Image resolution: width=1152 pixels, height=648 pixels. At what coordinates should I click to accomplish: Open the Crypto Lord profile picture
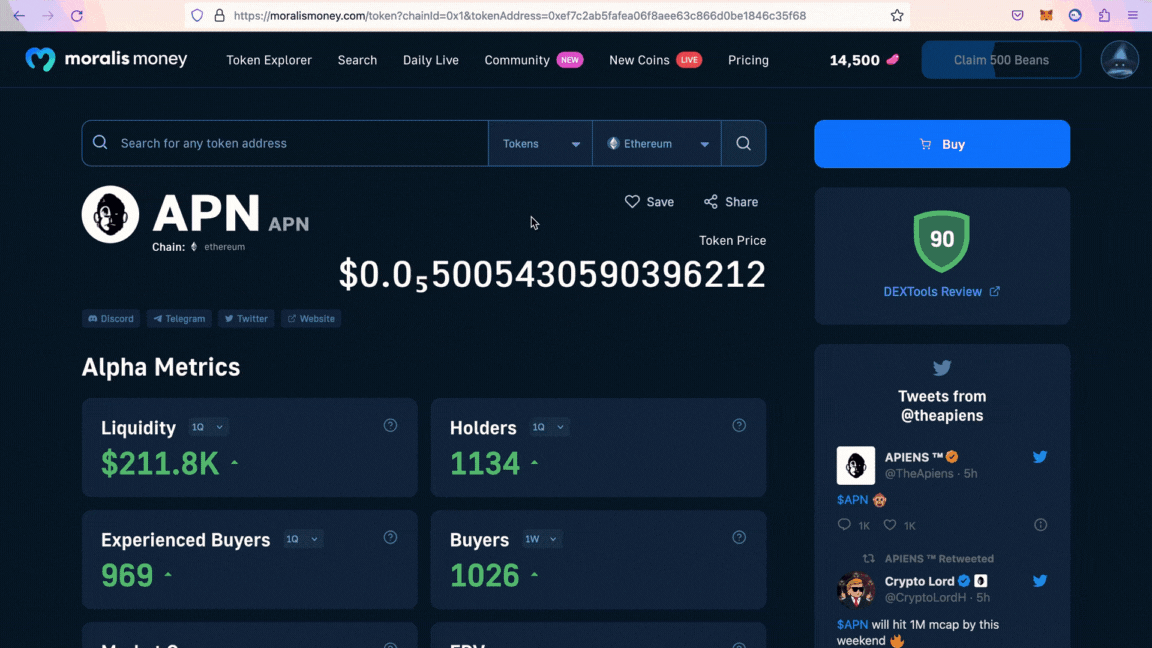click(856, 589)
